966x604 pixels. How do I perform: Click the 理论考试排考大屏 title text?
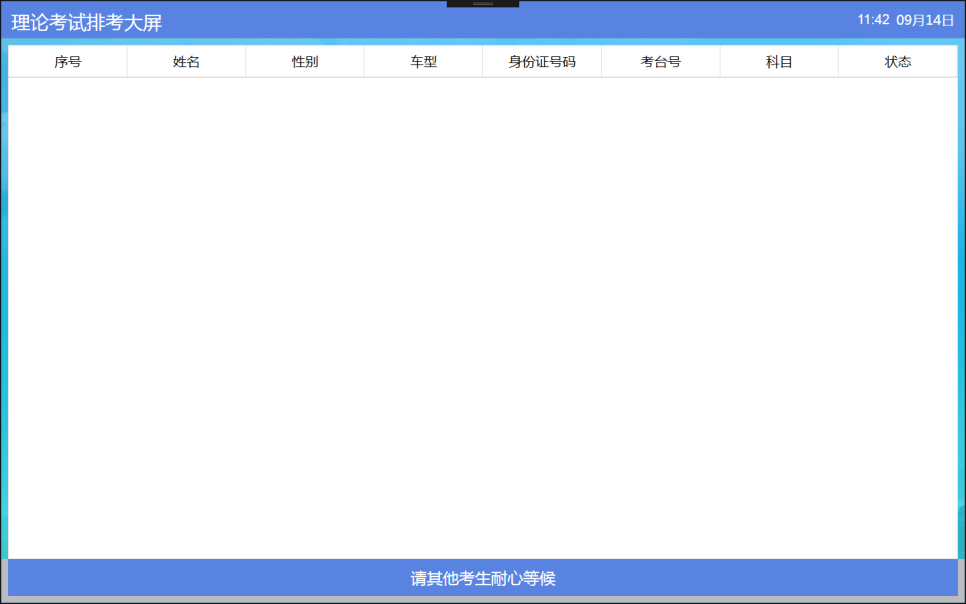tap(86, 23)
